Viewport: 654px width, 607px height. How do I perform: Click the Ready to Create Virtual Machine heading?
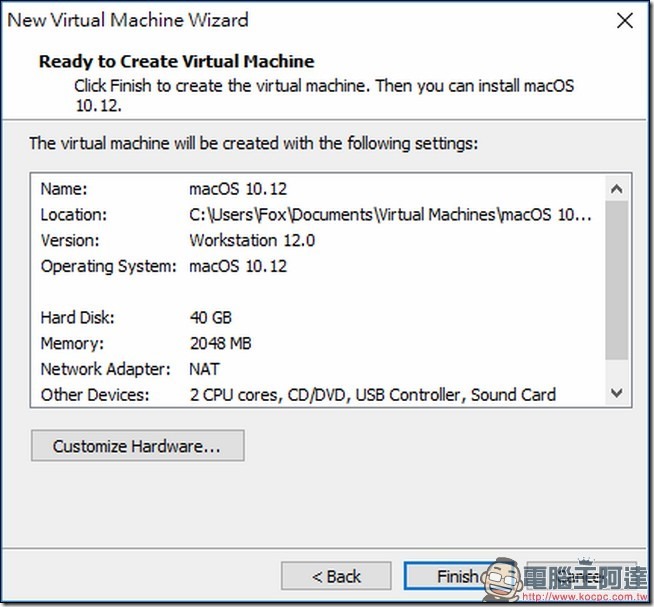(176, 61)
